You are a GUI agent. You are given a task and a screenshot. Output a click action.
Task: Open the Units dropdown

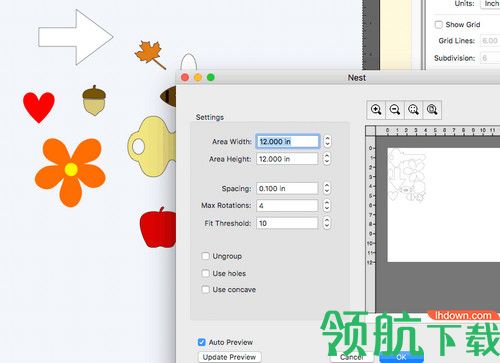click(490, 4)
